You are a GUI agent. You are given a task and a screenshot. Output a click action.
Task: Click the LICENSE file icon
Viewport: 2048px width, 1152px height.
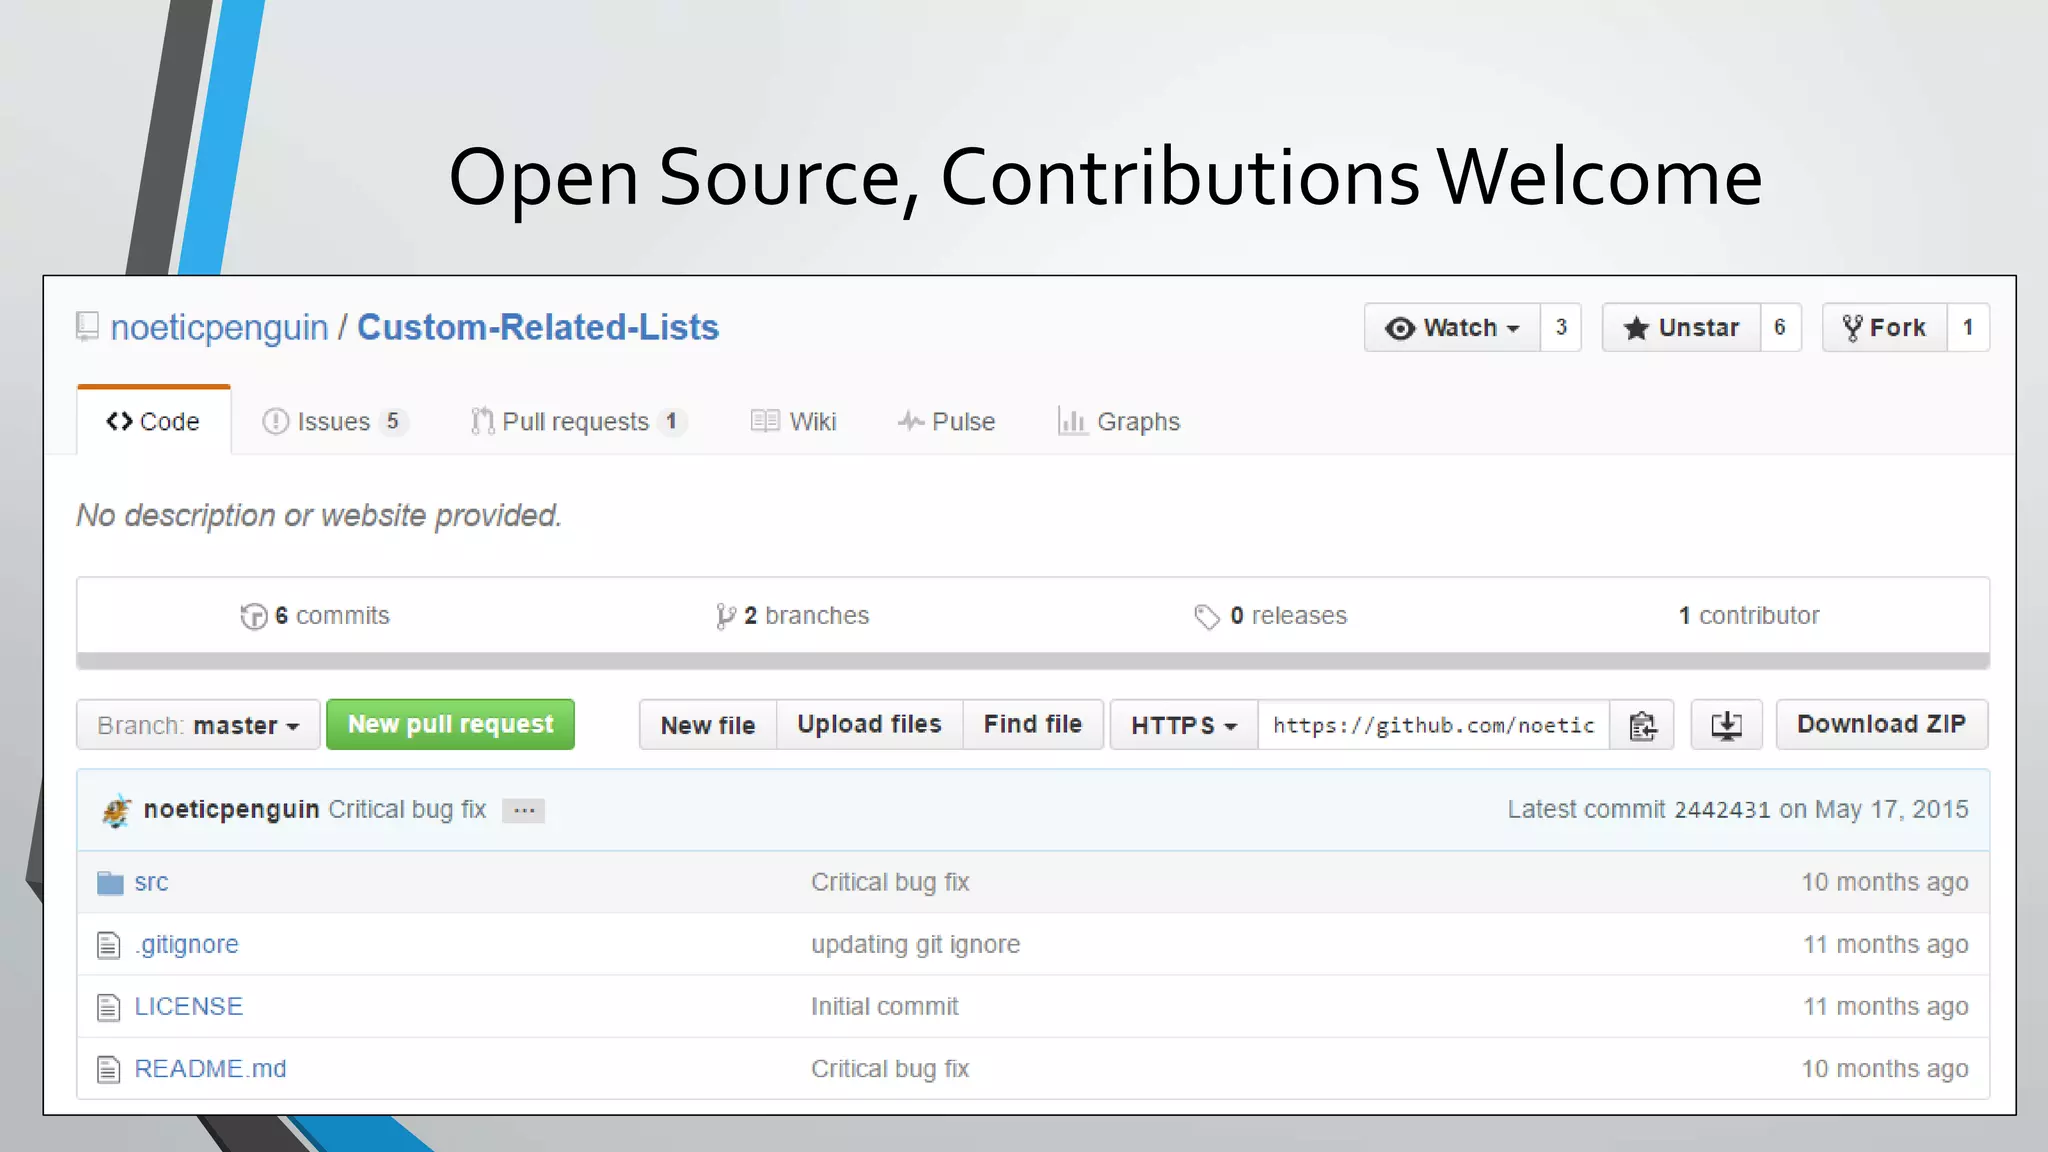(109, 1007)
